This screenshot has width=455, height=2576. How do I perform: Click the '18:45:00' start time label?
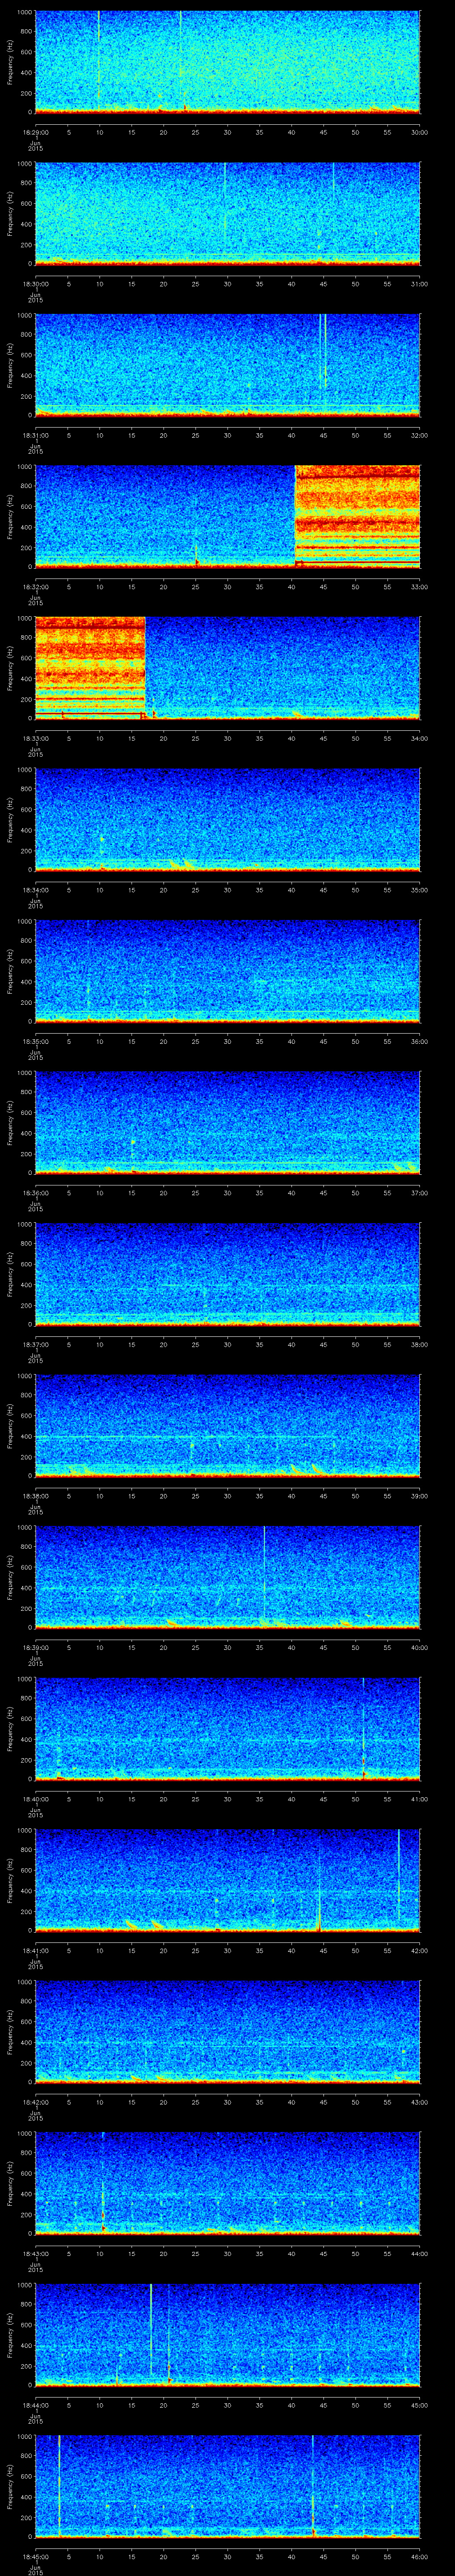click(x=35, y=2556)
